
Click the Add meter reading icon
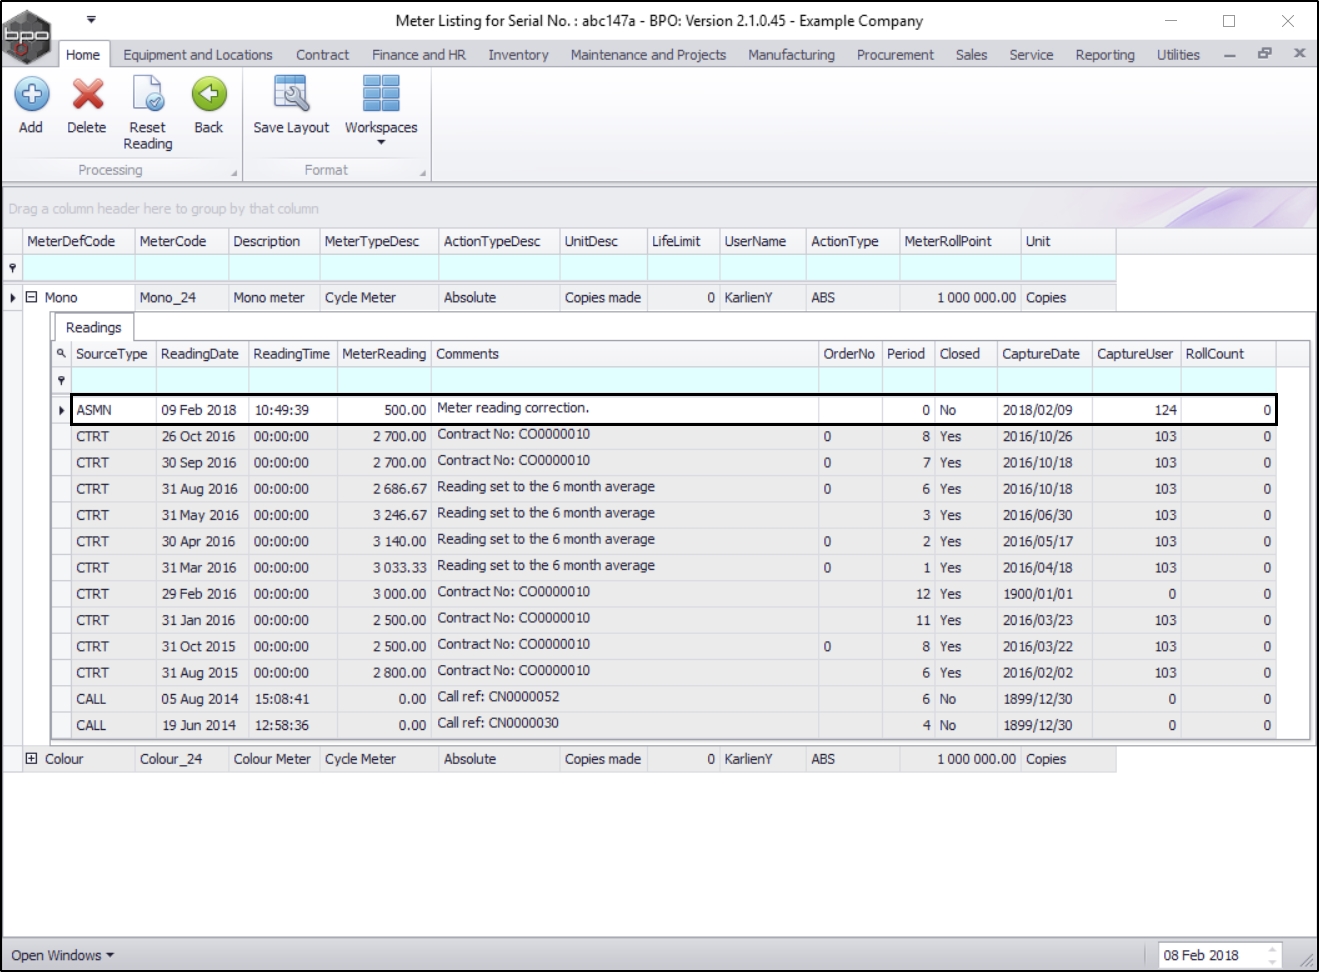point(31,95)
